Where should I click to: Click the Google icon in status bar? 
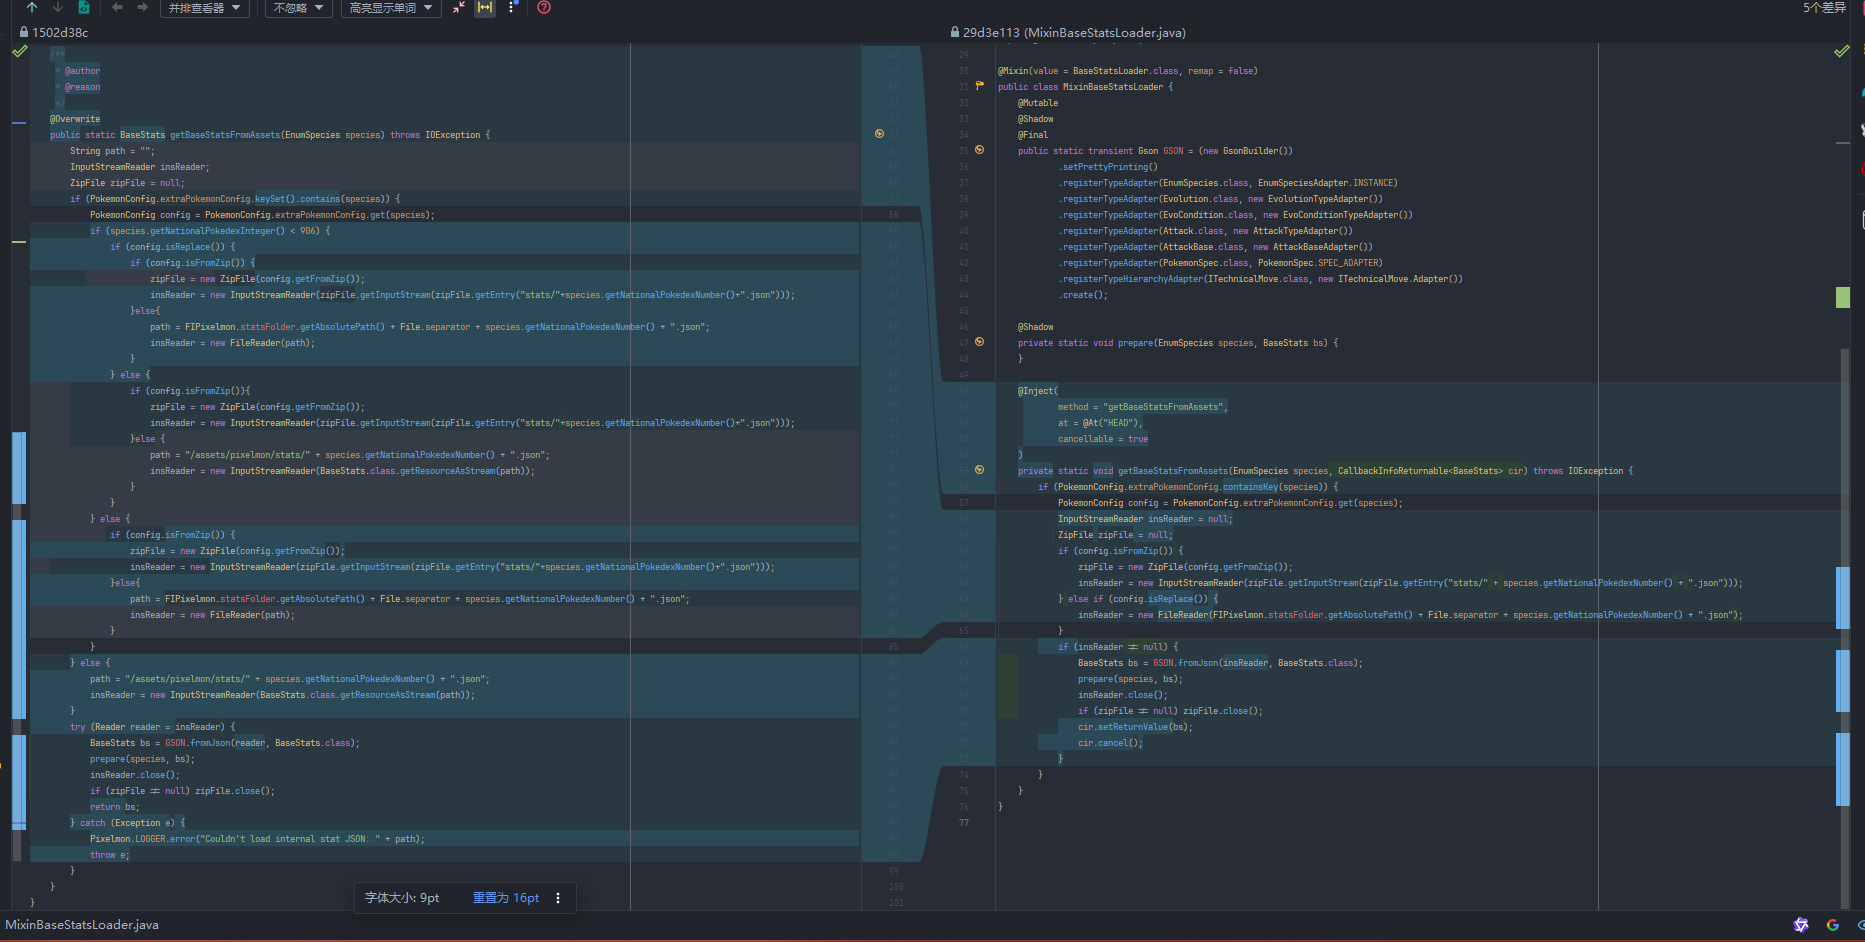pyautogui.click(x=1832, y=925)
